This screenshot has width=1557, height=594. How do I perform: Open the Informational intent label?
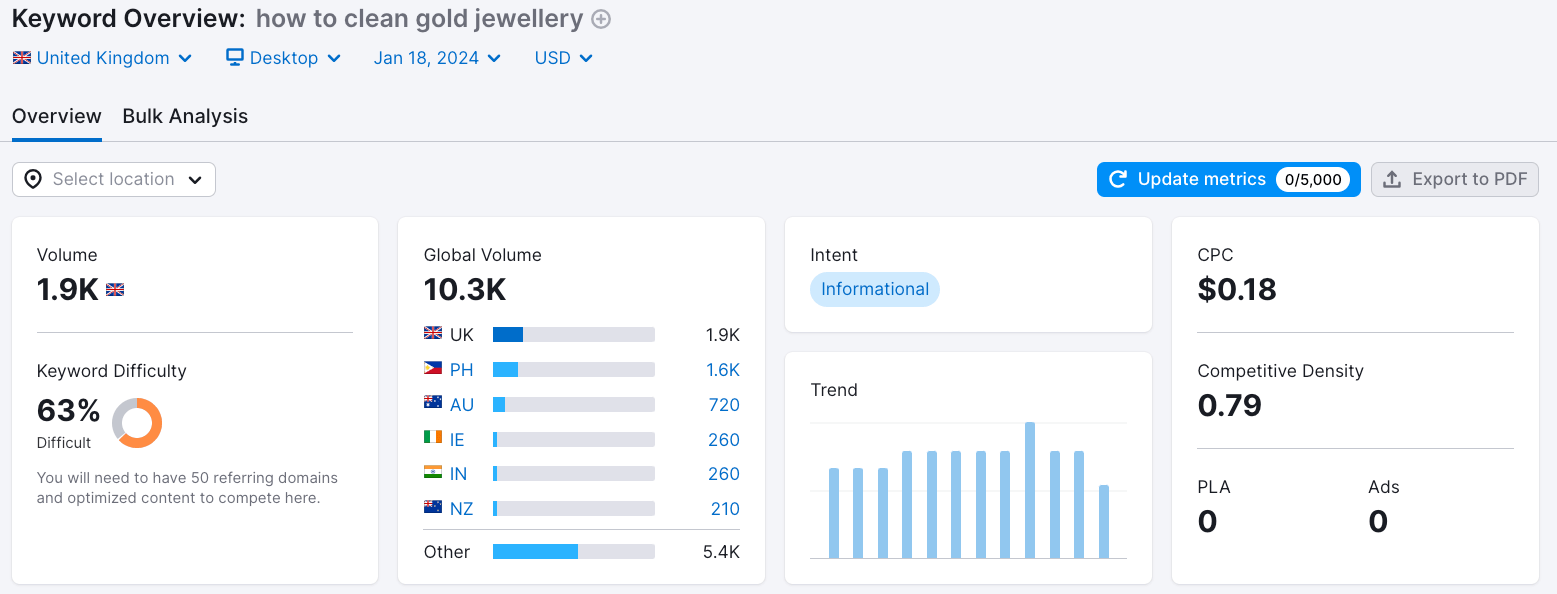(874, 289)
